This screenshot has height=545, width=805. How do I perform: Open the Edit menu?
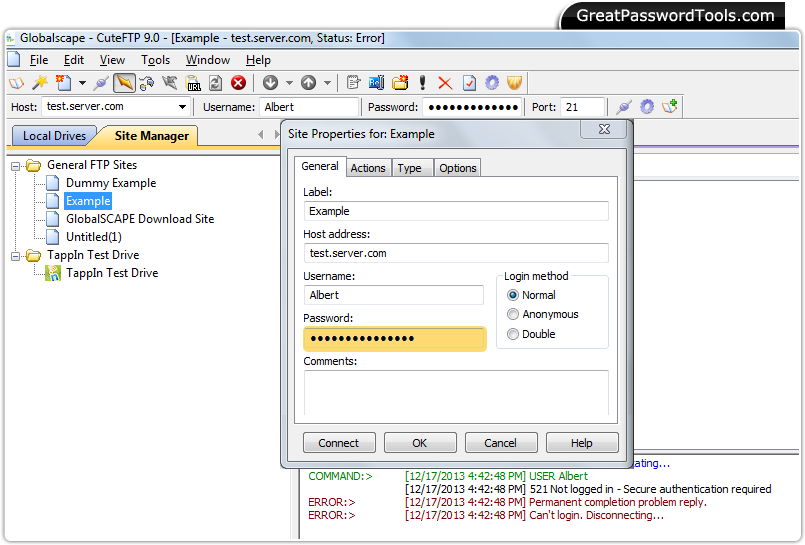(73, 60)
